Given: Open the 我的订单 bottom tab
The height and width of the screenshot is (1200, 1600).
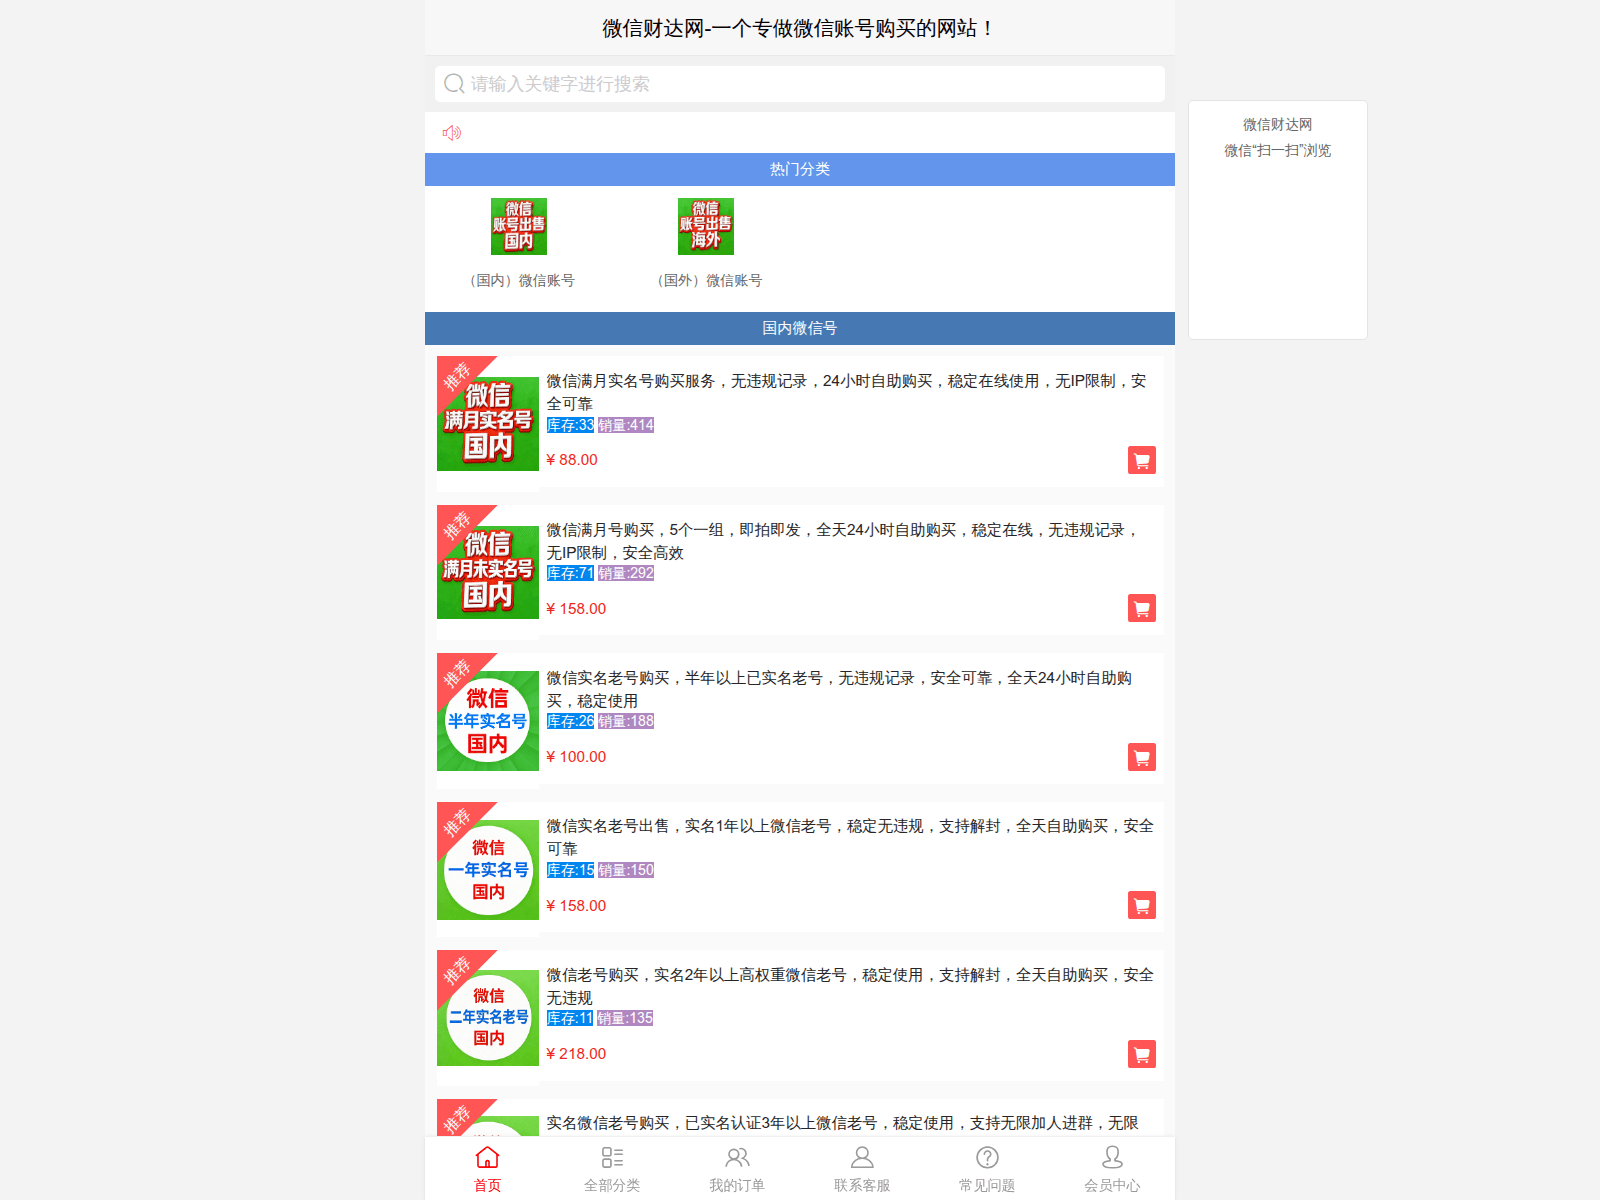Looking at the screenshot, I should tap(737, 1169).
